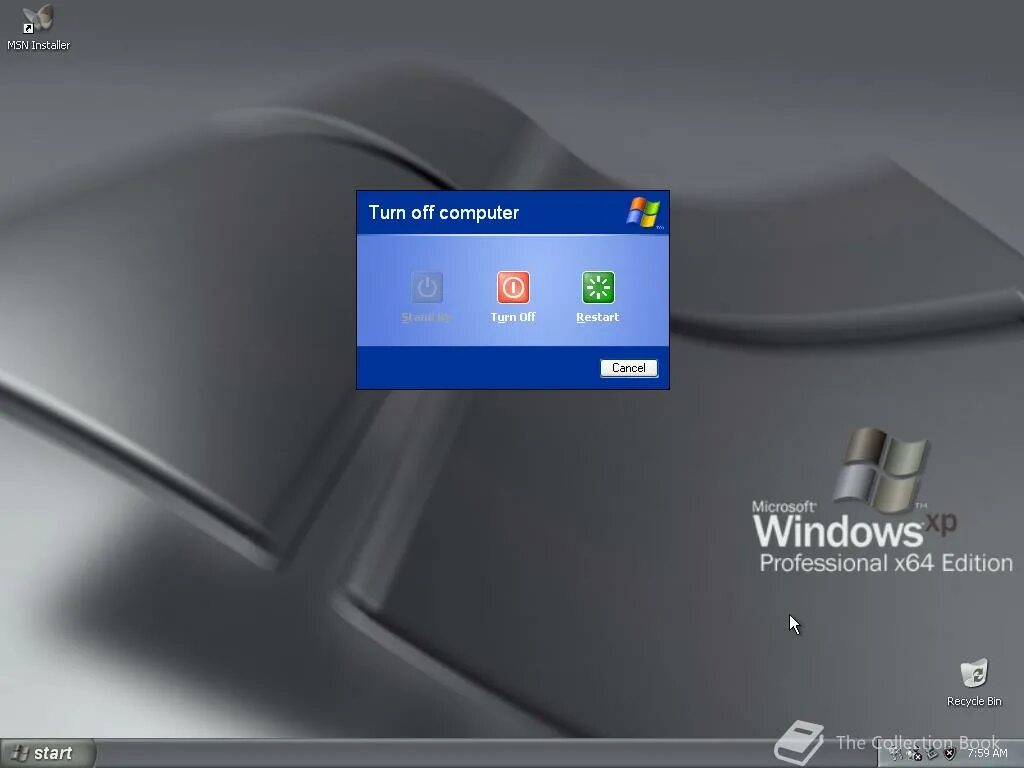Open the Start menu
1024x768 pixels.
pyautogui.click(x=48, y=753)
